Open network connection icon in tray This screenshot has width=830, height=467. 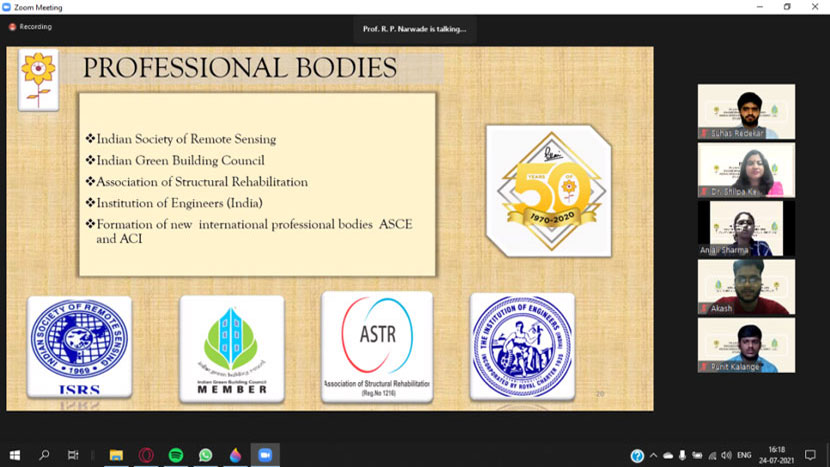(x=712, y=455)
